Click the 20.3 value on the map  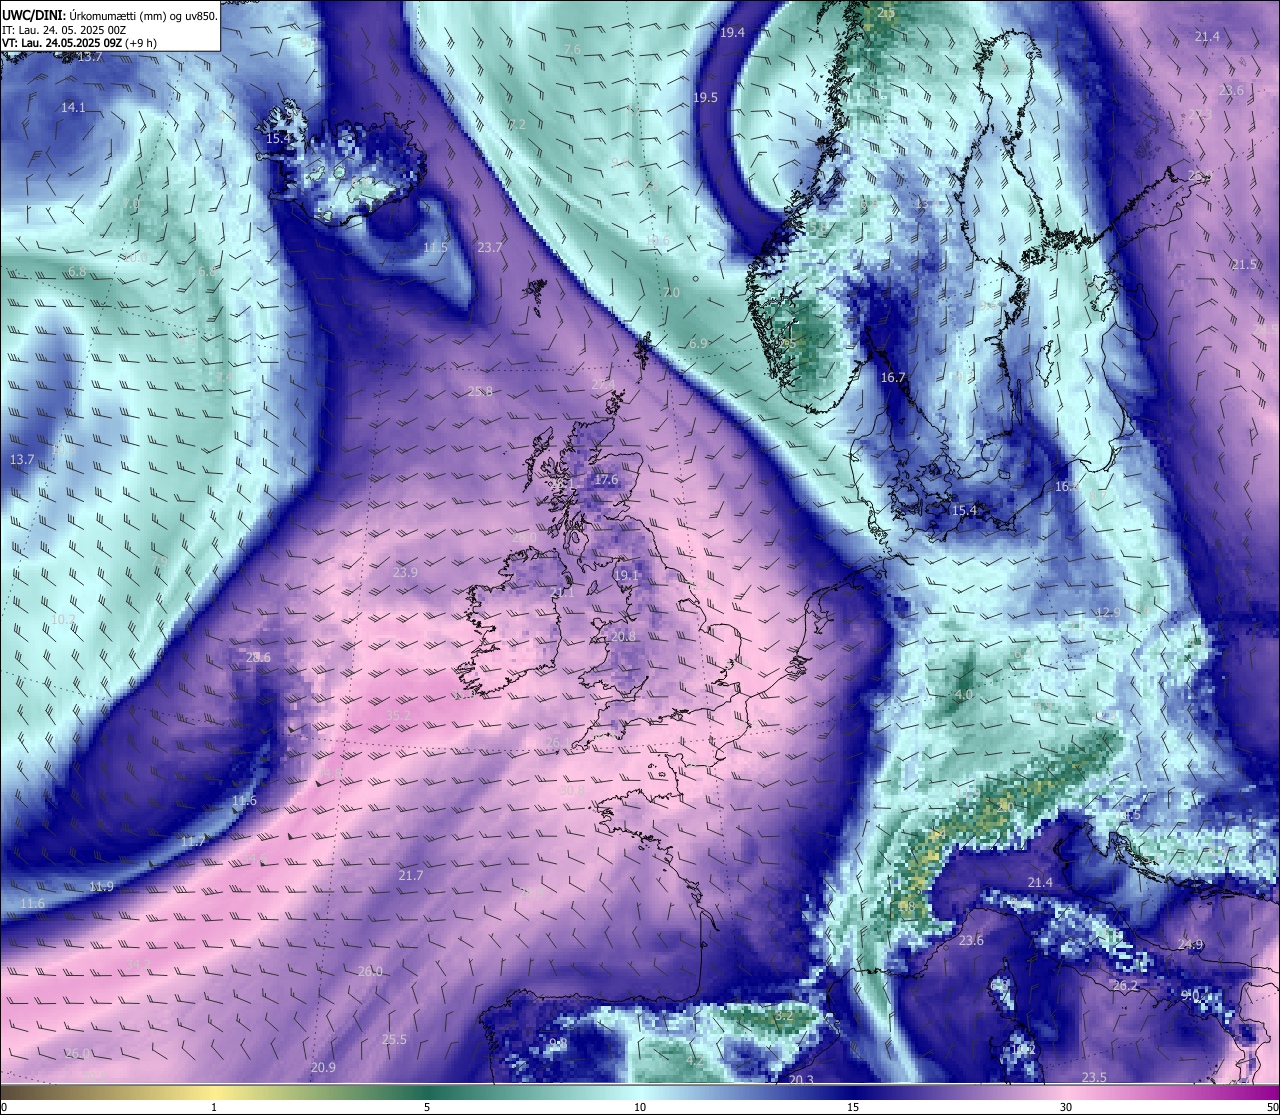[801, 1080]
